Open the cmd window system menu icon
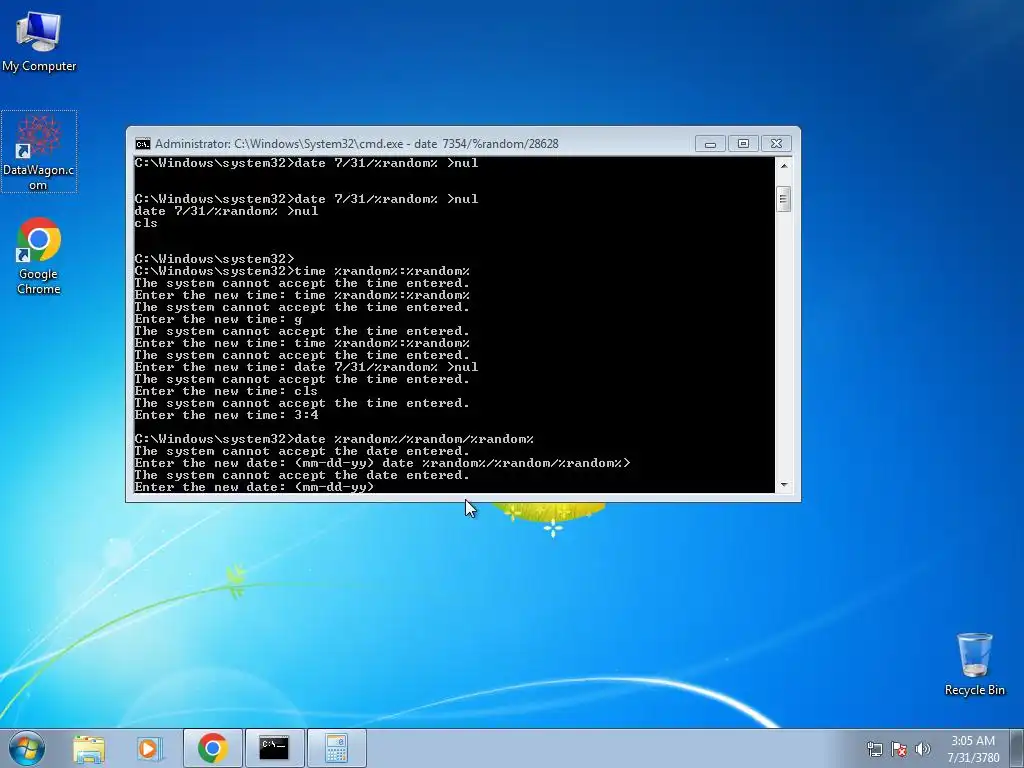 pyautogui.click(x=142, y=144)
